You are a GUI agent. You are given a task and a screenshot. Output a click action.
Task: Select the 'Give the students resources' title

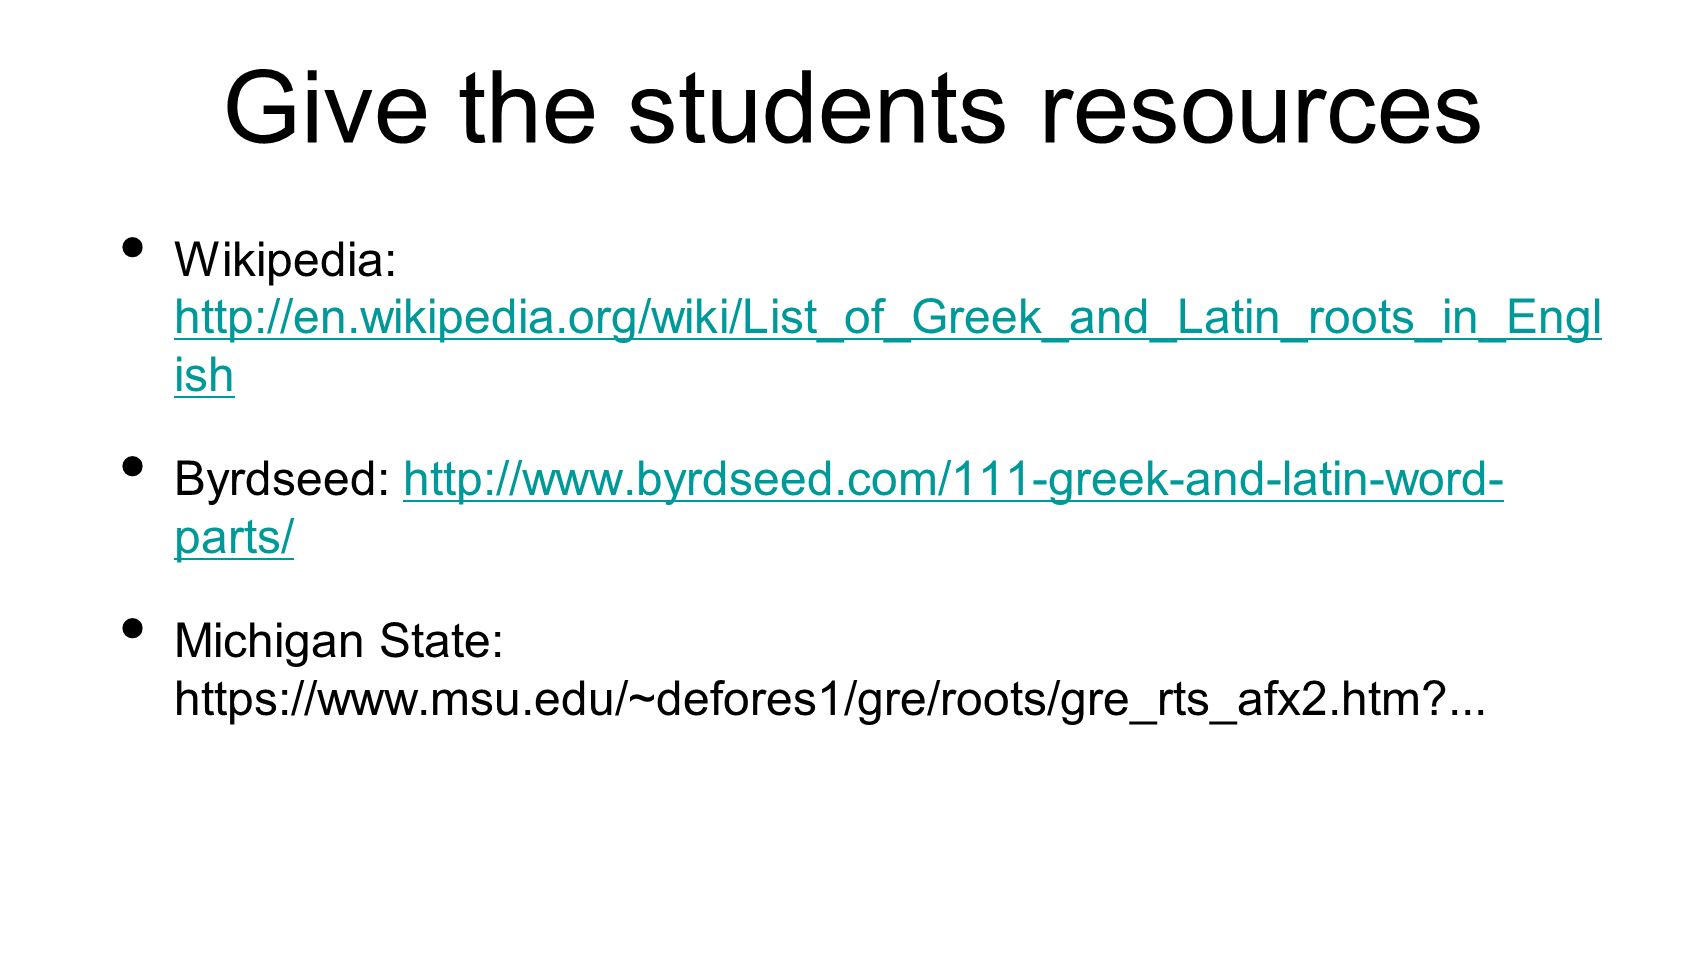coord(852,108)
